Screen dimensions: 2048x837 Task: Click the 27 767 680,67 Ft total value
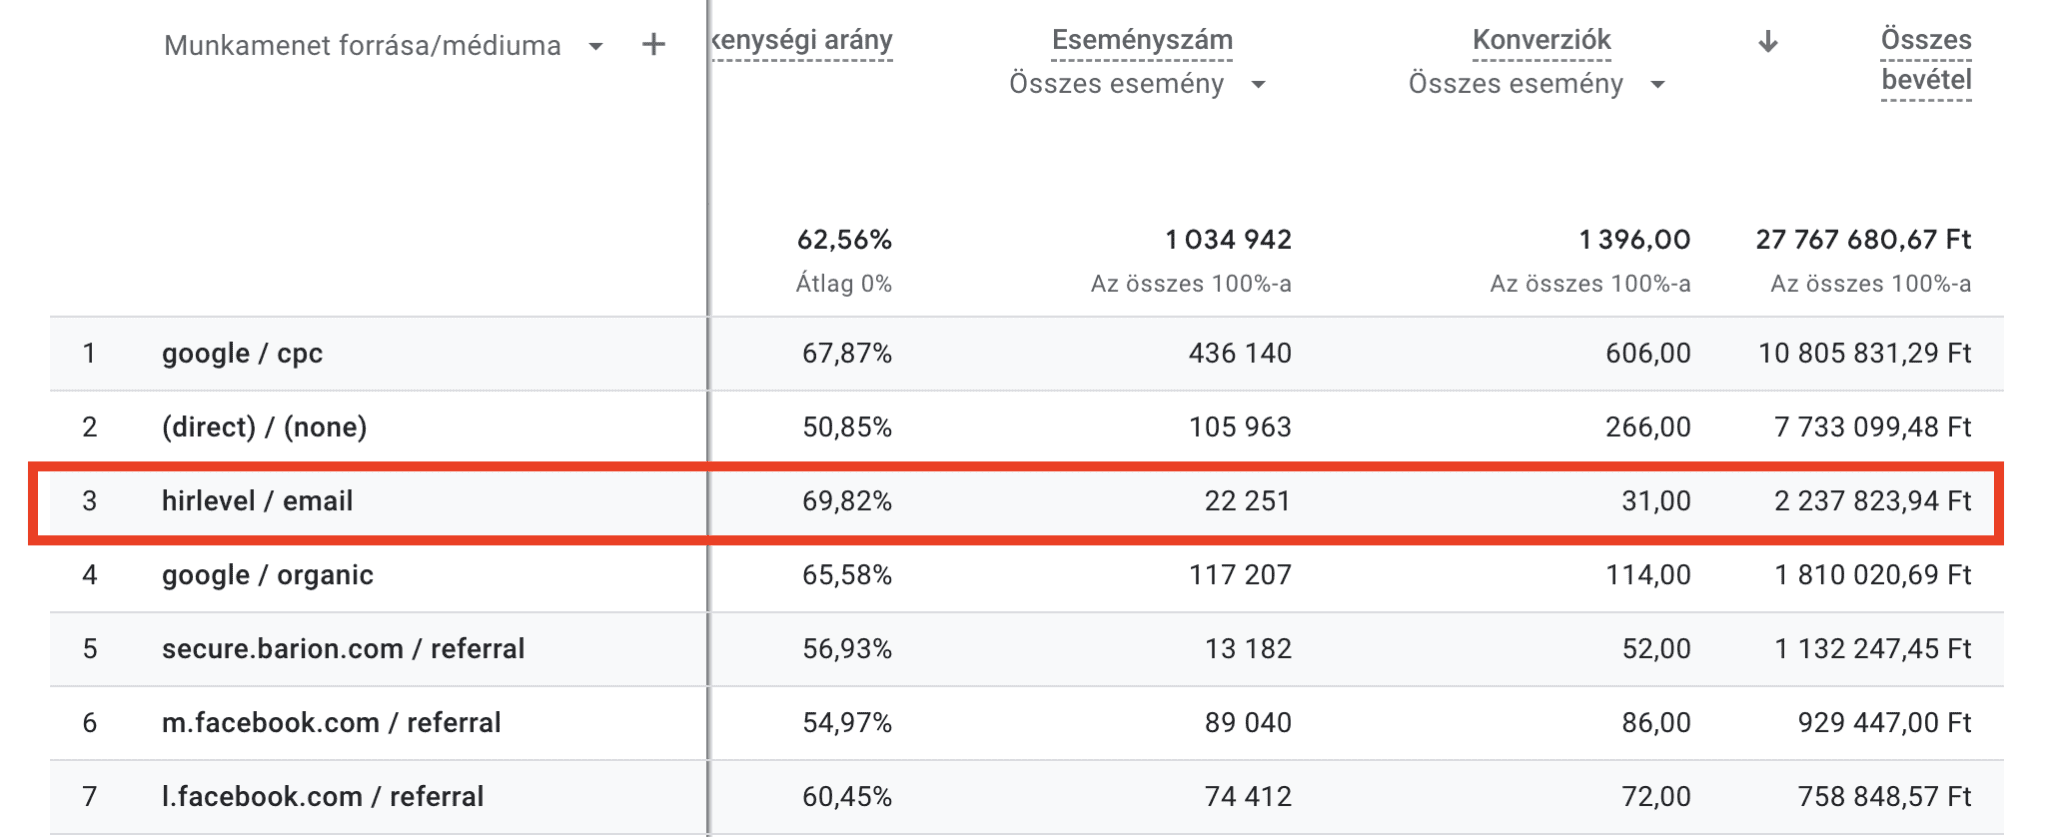[x=1862, y=239]
